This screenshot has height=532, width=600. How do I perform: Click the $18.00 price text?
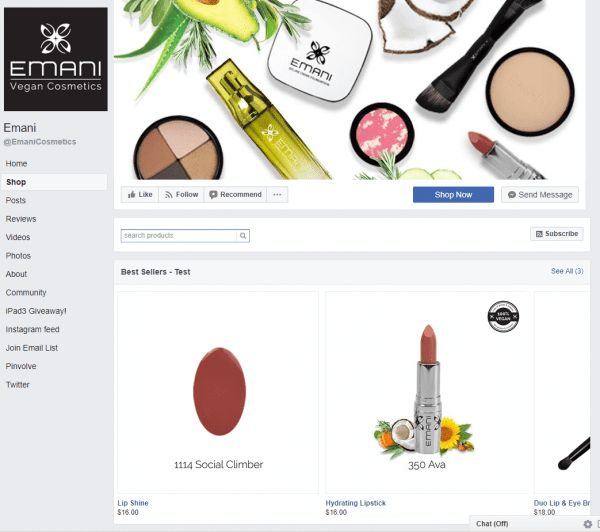coord(544,512)
